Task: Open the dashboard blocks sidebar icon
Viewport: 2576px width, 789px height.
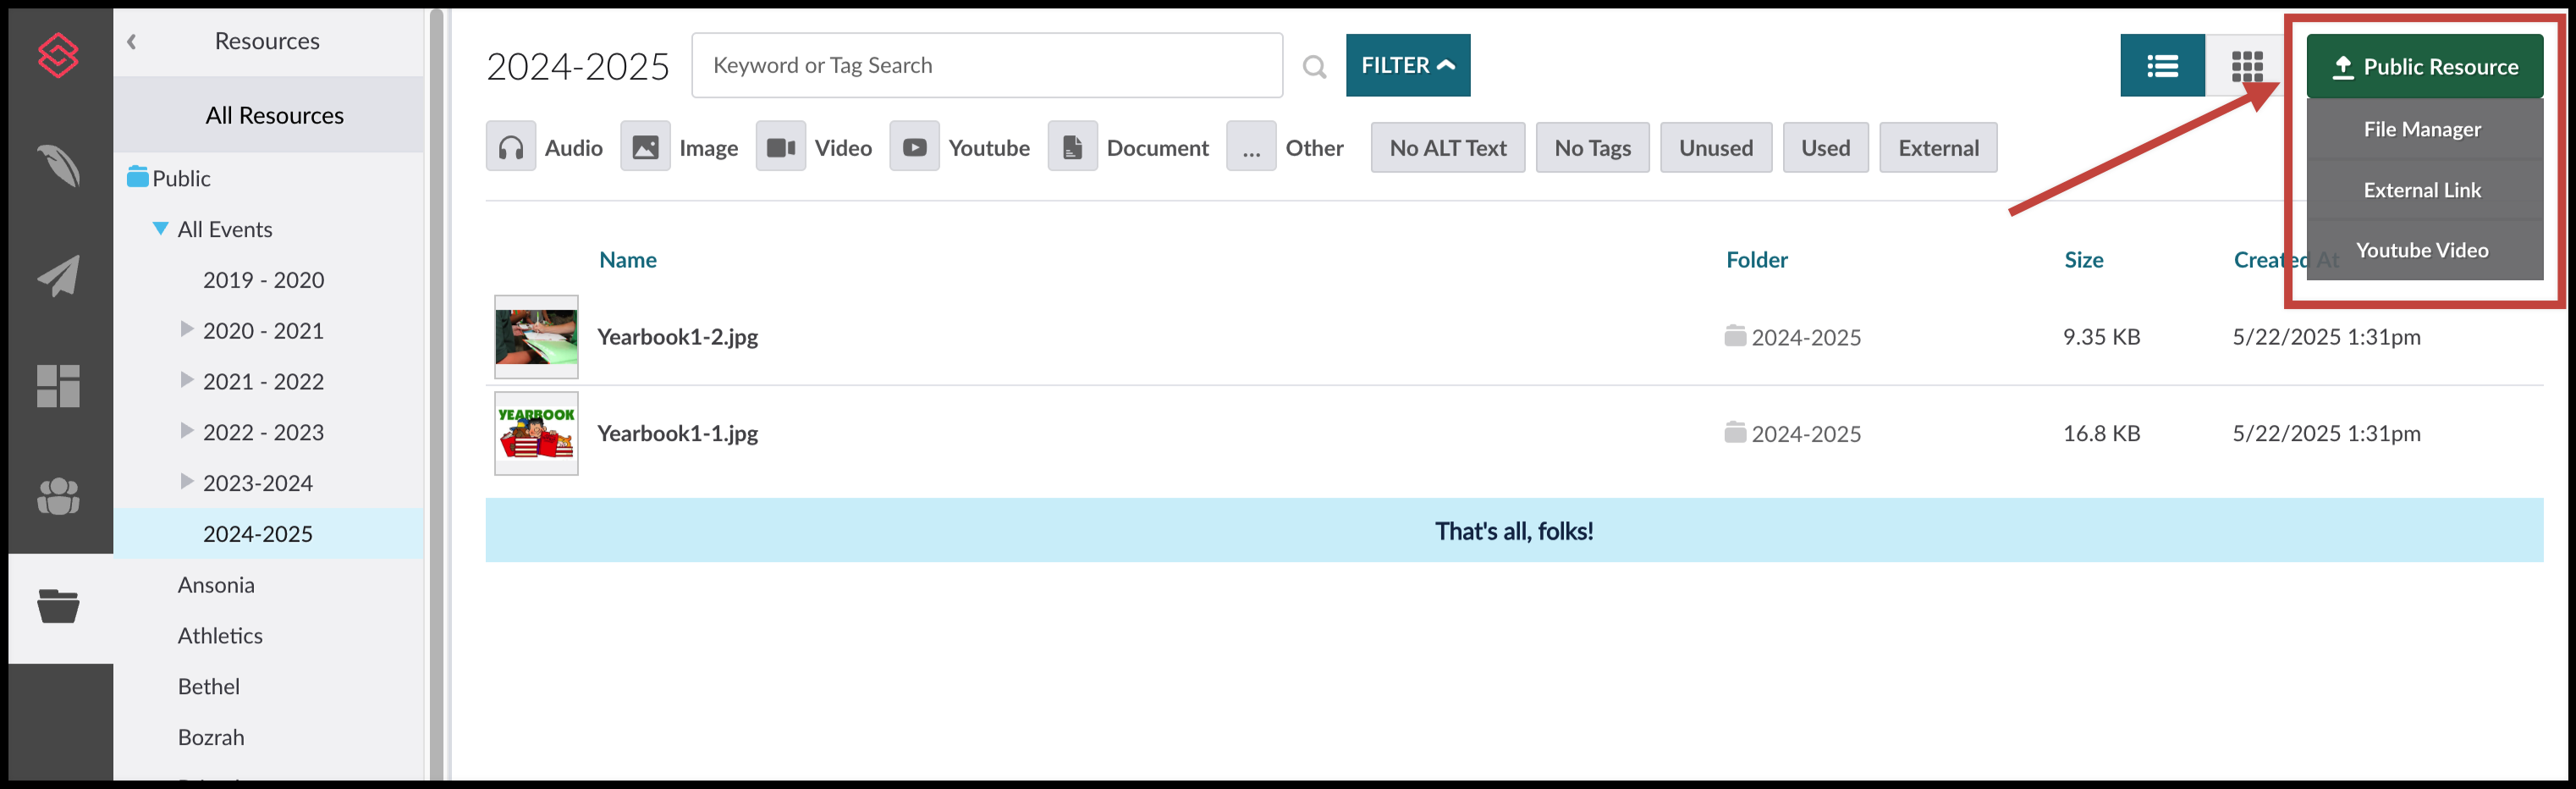Action: (58, 386)
